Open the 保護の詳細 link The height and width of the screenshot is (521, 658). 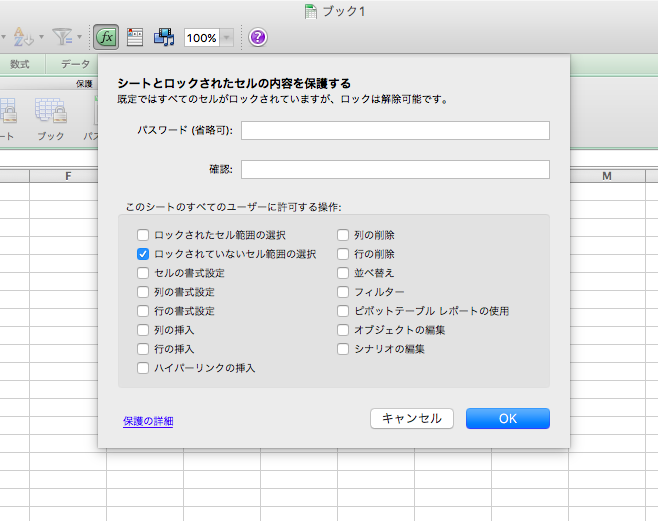click(x=148, y=421)
